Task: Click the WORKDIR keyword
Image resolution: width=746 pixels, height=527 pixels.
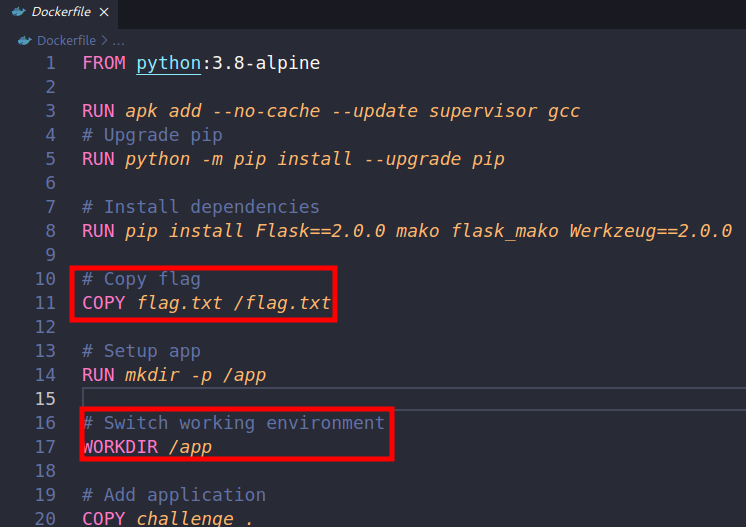Action: [x=120, y=447]
